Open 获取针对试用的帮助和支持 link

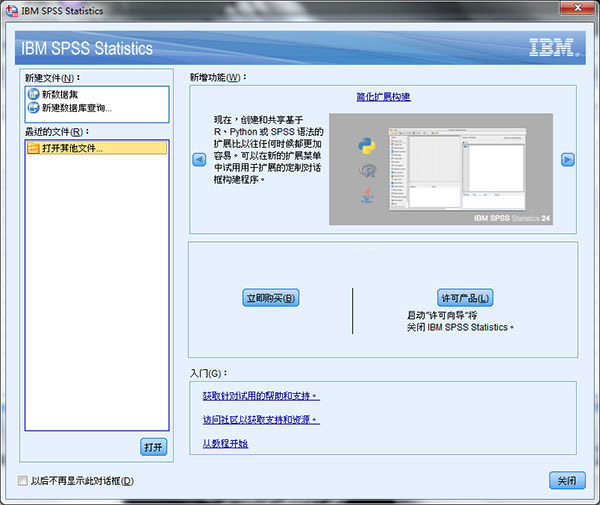pyautogui.click(x=261, y=396)
